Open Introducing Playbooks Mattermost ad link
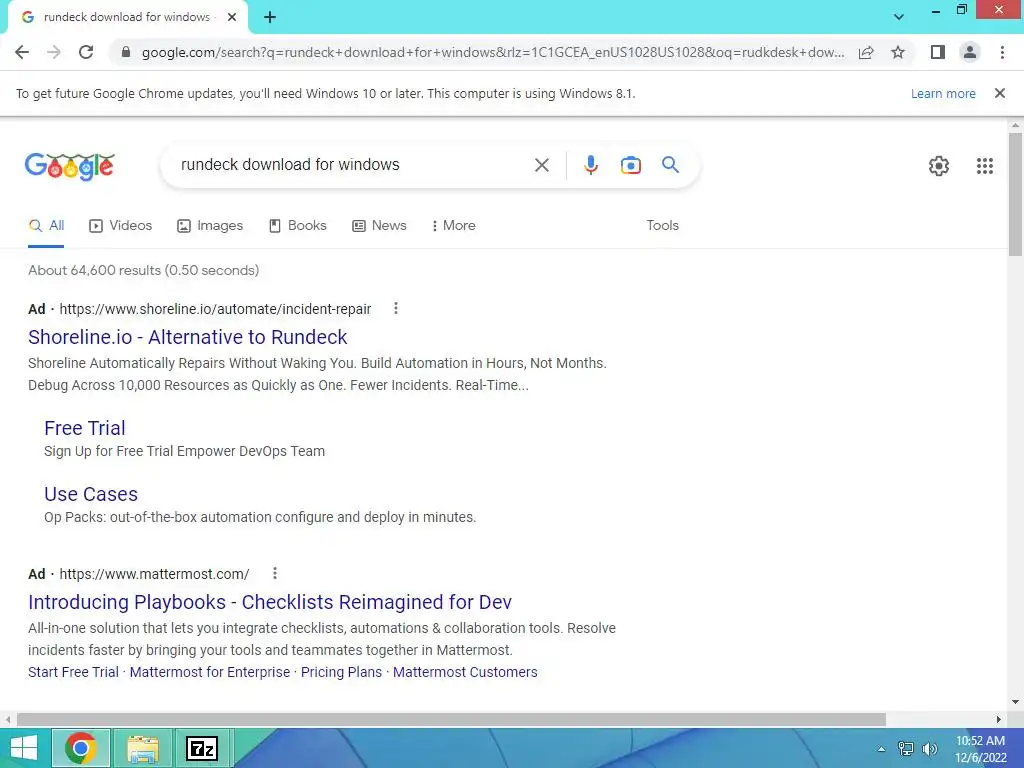The height and width of the screenshot is (768, 1024). click(x=270, y=602)
